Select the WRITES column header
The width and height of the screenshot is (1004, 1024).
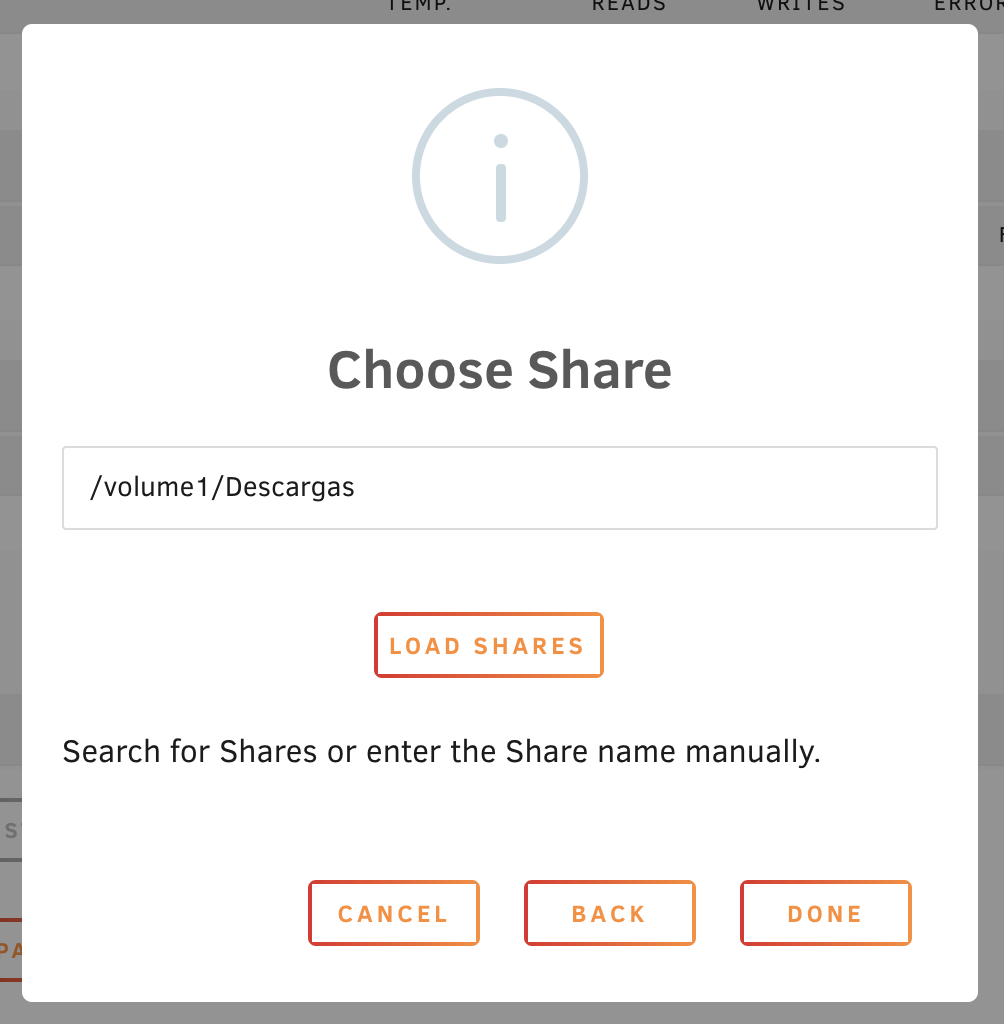click(x=800, y=6)
